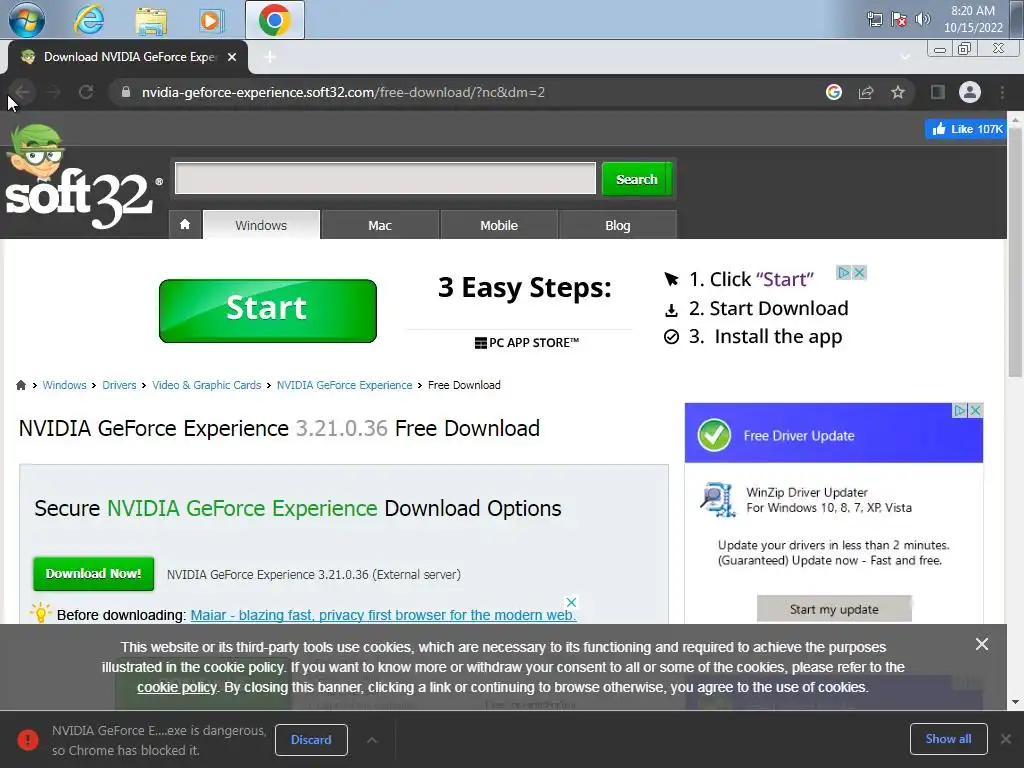Open Windows Explorer folder taskbar icon
The width and height of the screenshot is (1024, 768).
pyautogui.click(x=151, y=20)
